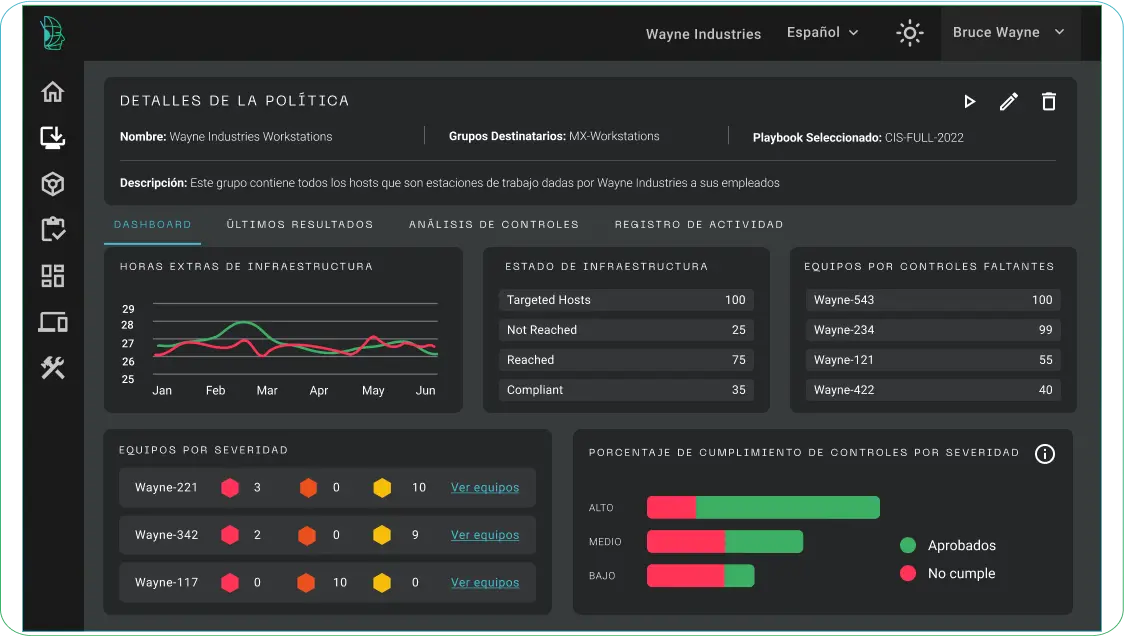
Task: Click orange hexagon severity icon for Wayne-117
Action: coord(306,582)
